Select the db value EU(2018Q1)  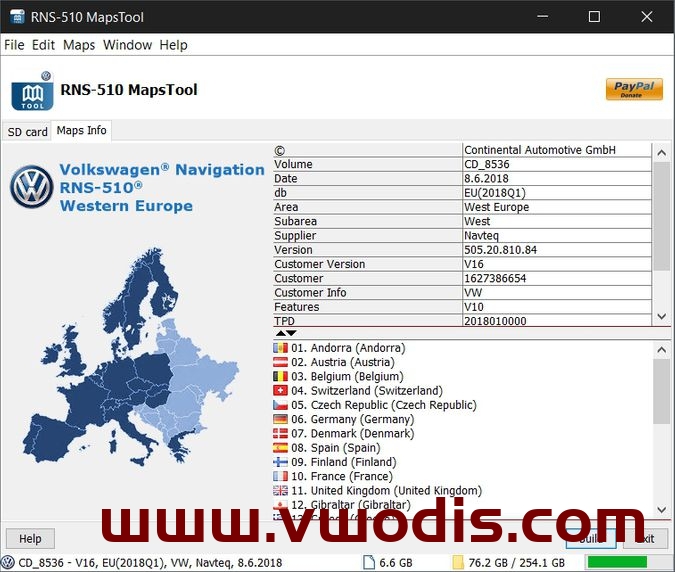point(557,193)
